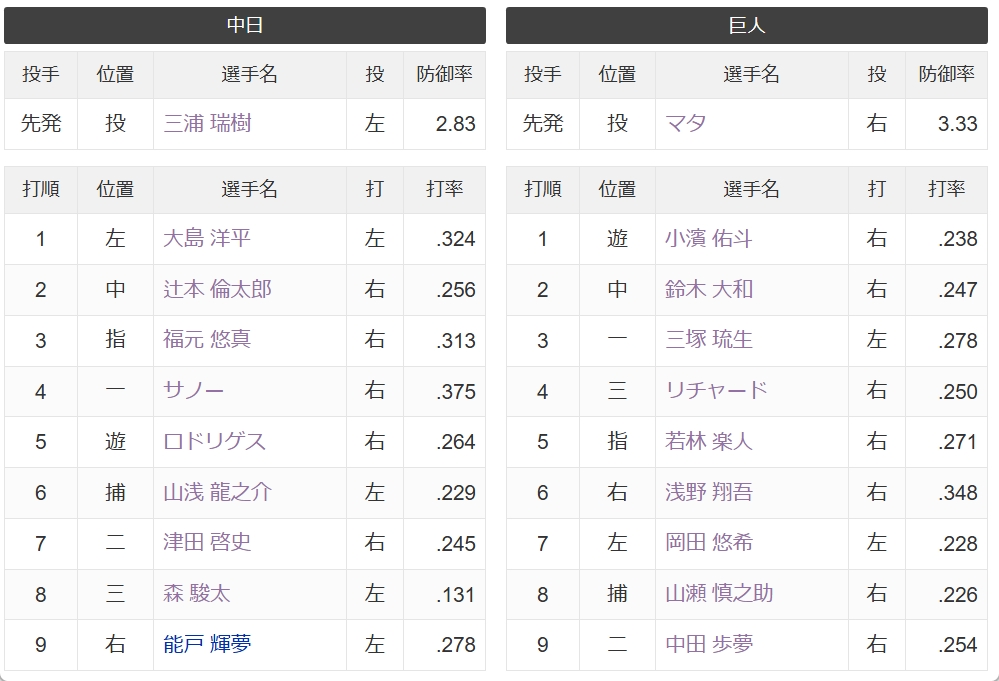This screenshot has height=681, width=999.
Task: Open リチャード player page
Action: (x=716, y=391)
